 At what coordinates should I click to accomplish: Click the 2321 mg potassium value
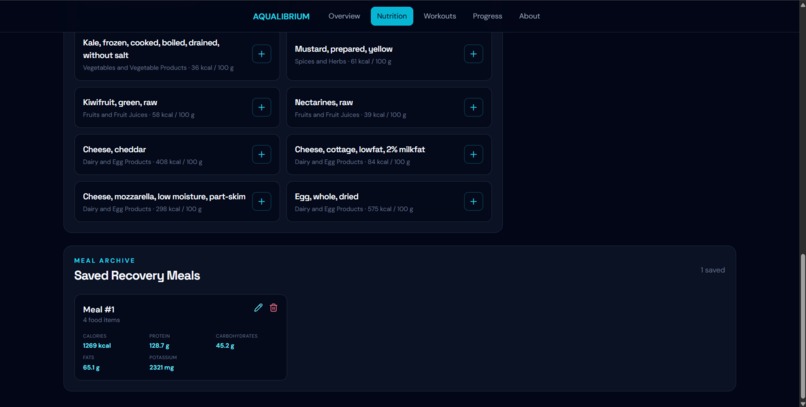[x=161, y=367]
